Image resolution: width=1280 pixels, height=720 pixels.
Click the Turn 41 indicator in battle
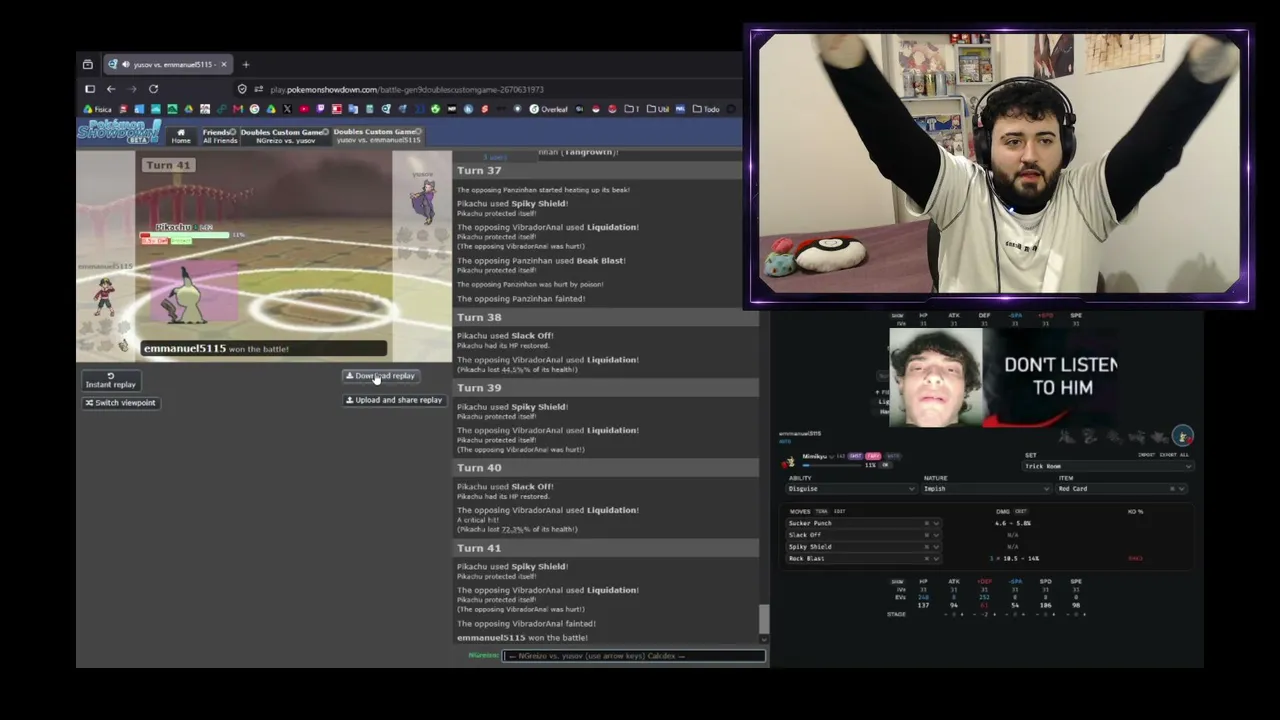pyautogui.click(x=167, y=165)
